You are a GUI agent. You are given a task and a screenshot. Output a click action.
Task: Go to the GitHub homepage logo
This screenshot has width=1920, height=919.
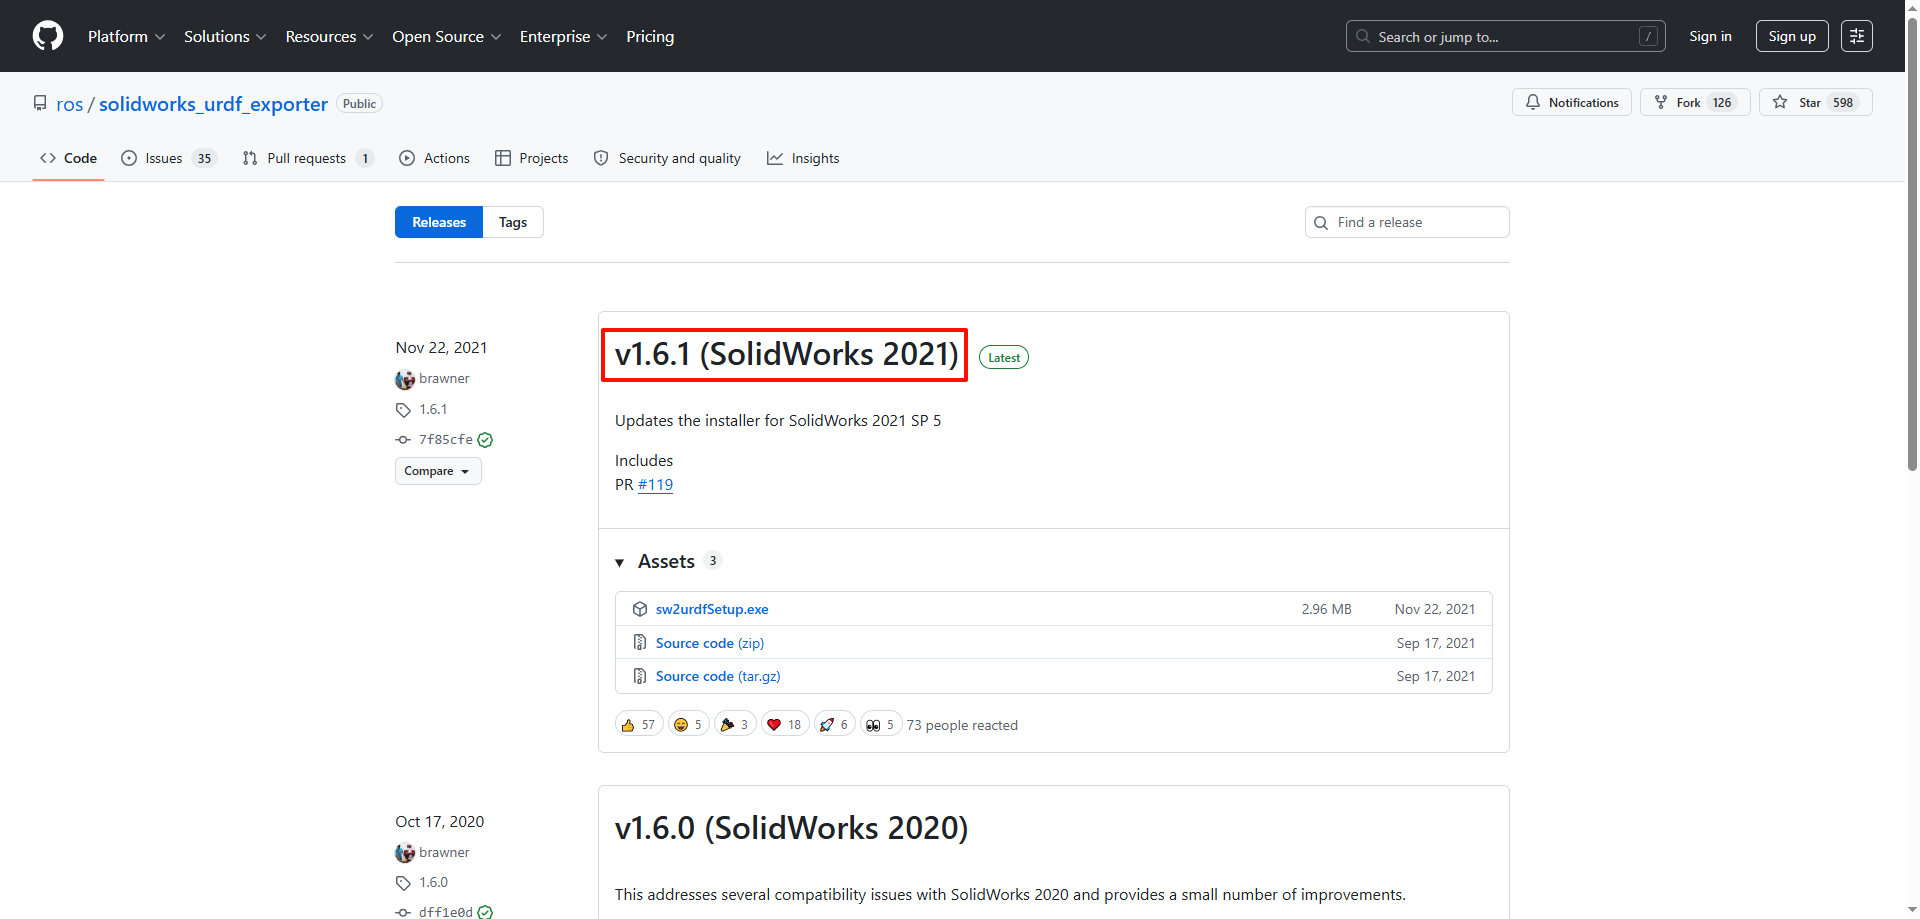point(48,36)
